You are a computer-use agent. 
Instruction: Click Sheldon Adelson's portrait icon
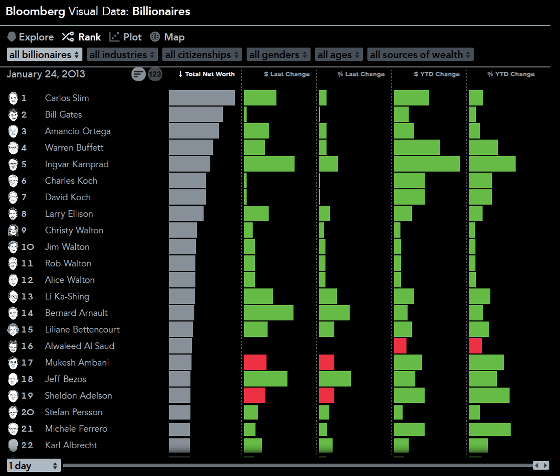point(13,396)
